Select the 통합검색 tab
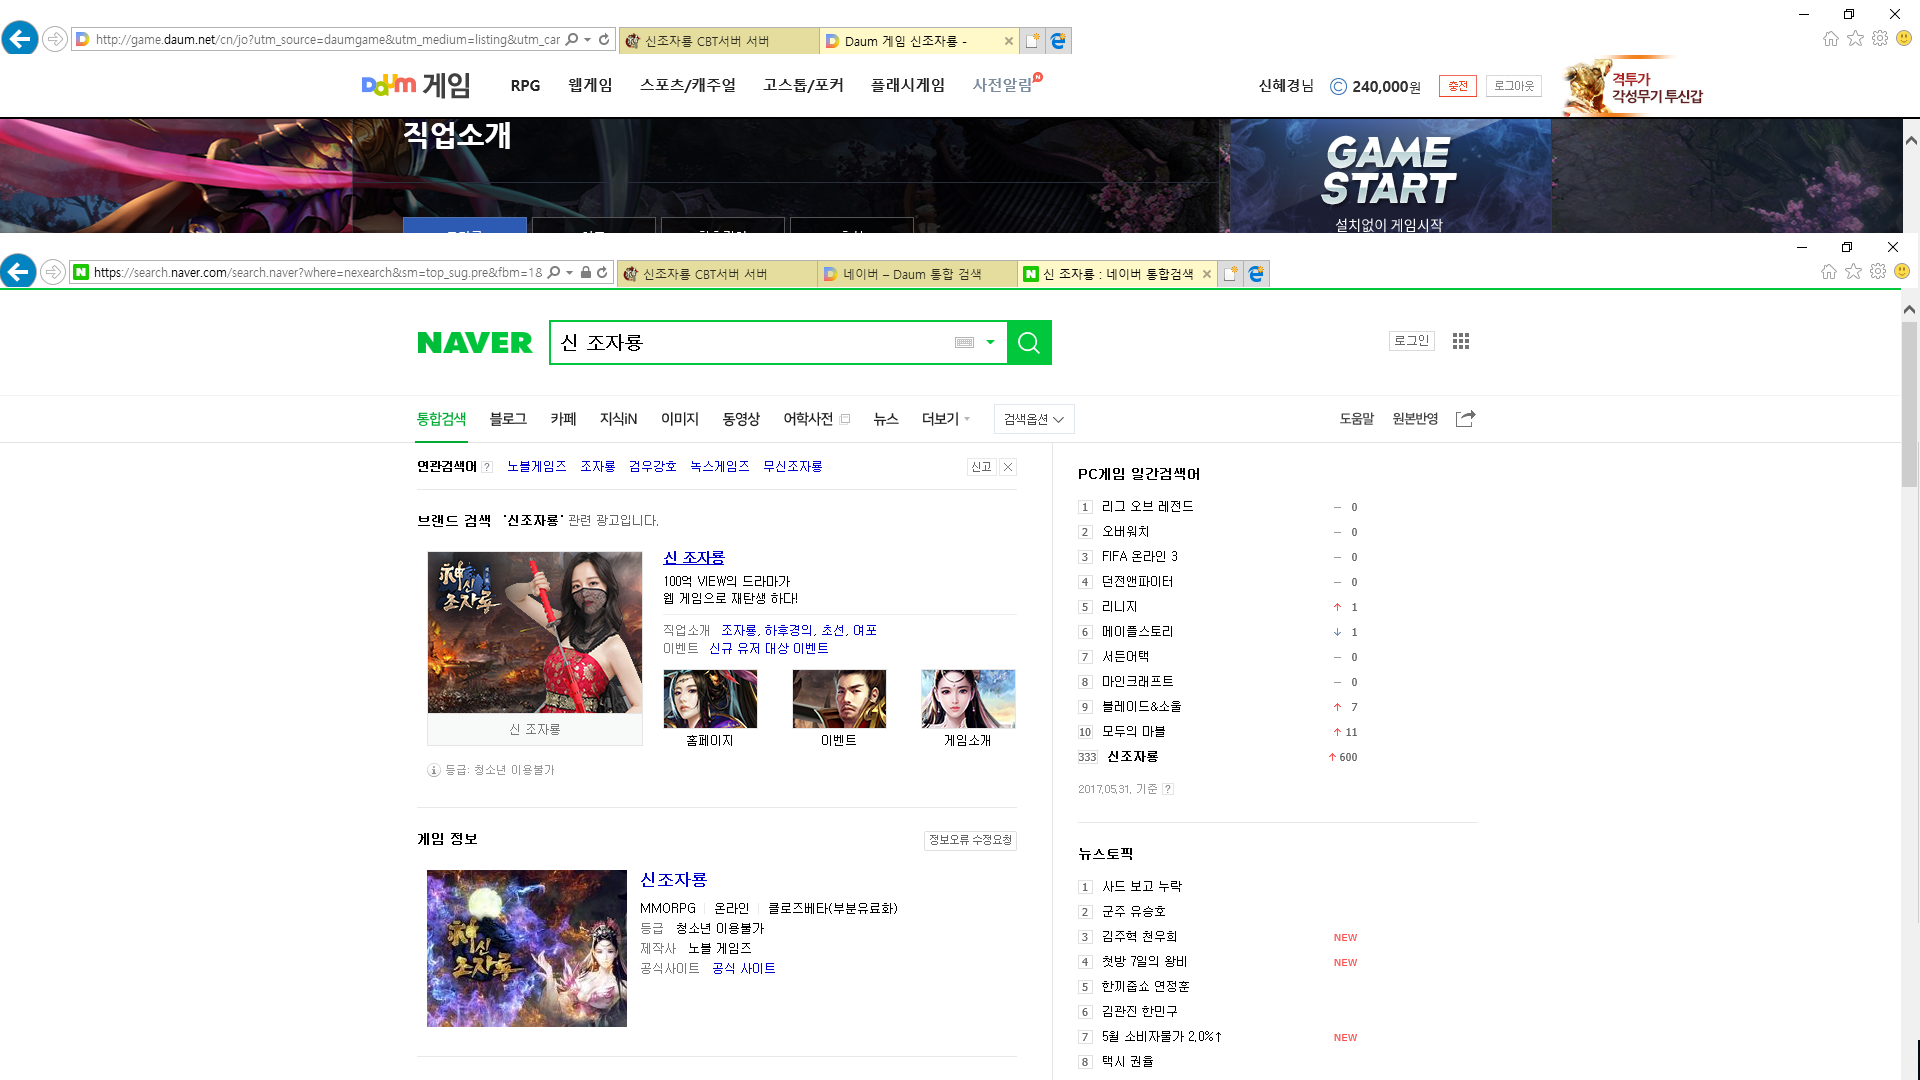 (441, 419)
